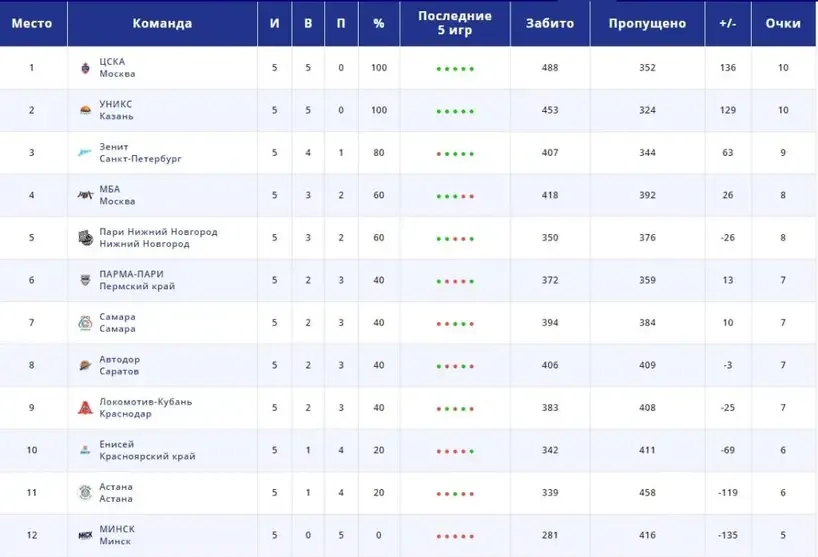Click the Zenit Saint Petersburg team logo
Screen dimensions: 818x557
tap(85, 152)
